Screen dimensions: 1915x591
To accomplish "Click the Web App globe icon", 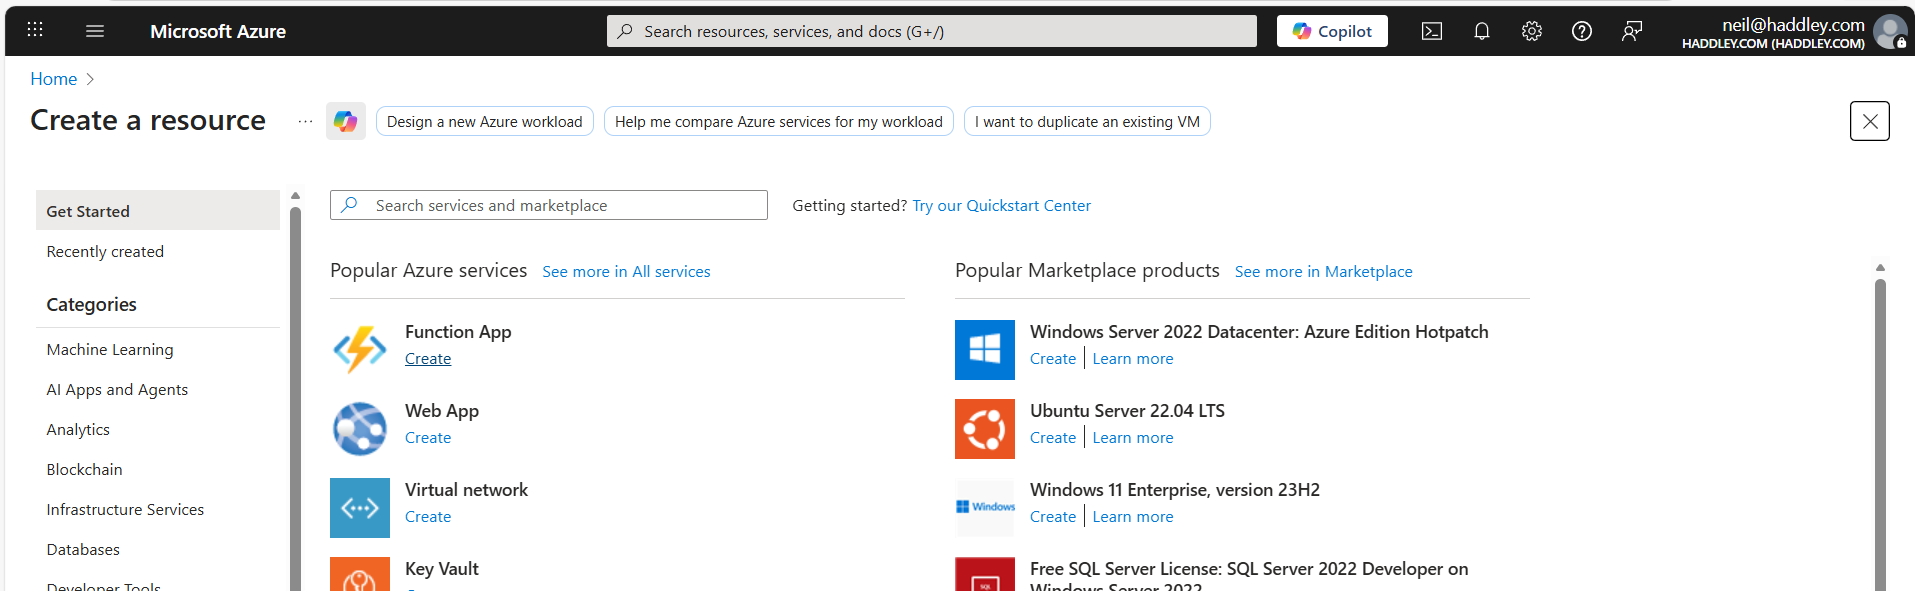I will pos(360,428).
